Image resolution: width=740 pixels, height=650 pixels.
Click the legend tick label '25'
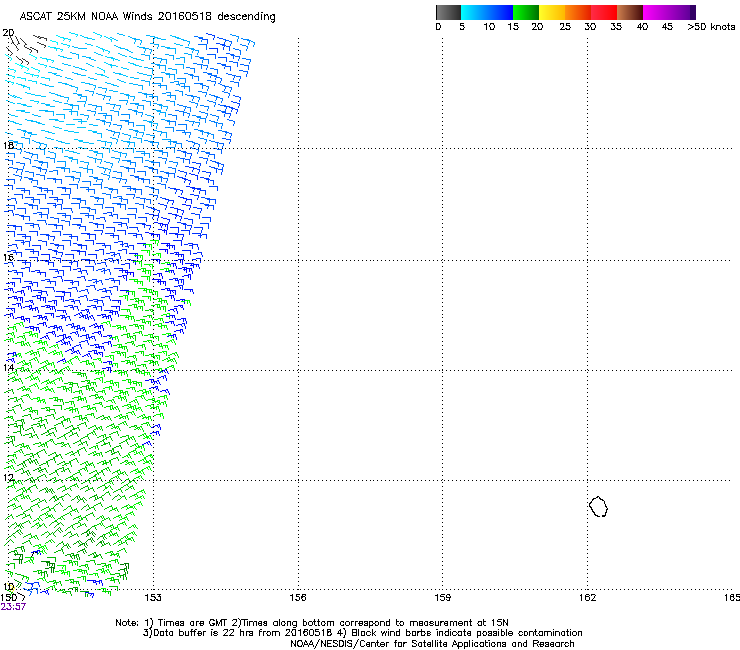tap(565, 27)
